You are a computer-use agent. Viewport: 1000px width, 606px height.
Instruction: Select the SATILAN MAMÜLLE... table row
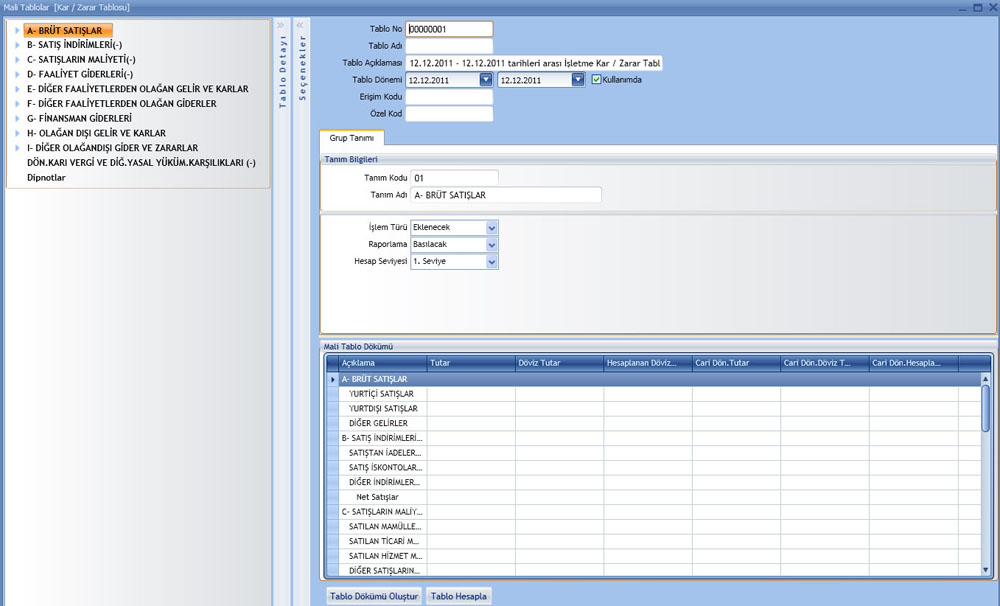coord(654,526)
